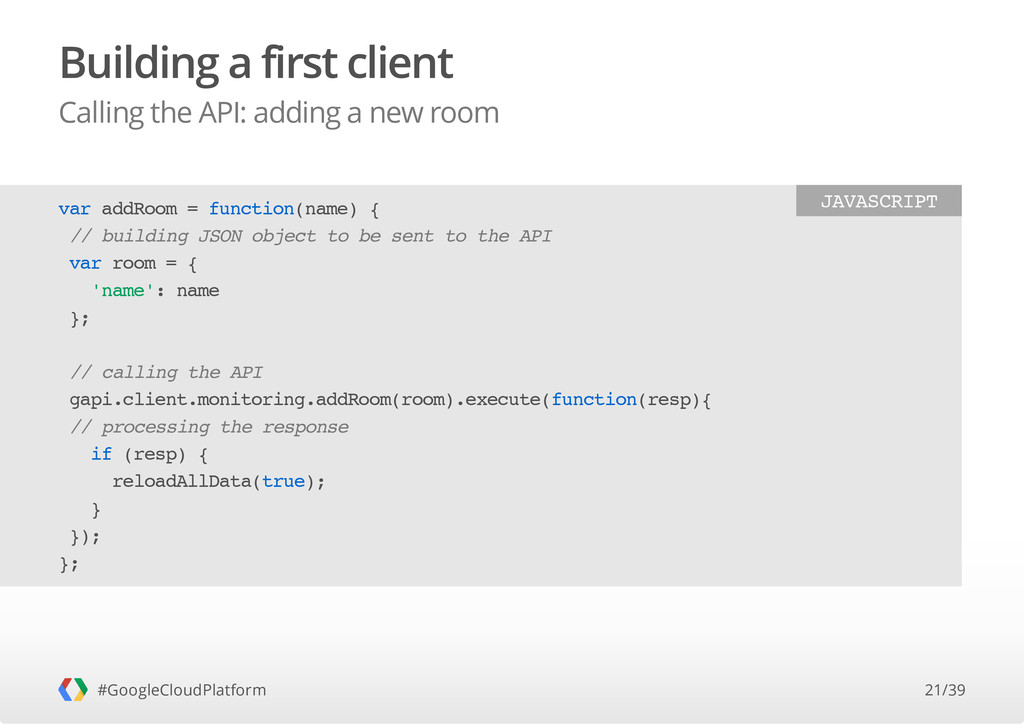
Task: Click the #GoogleCloudPlatform hashtag text
Action: (x=182, y=690)
